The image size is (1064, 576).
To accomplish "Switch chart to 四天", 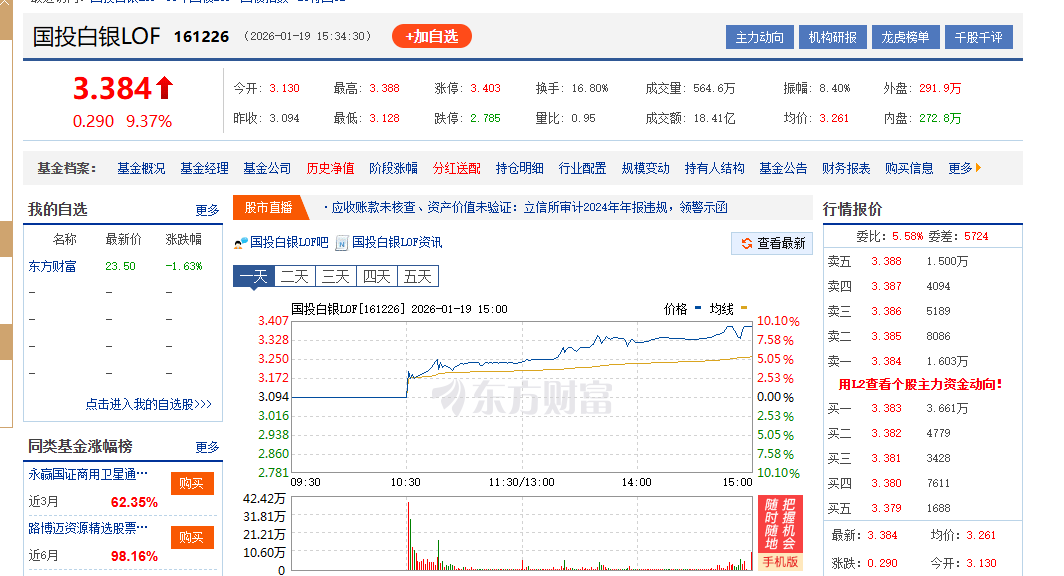I will coord(377,276).
